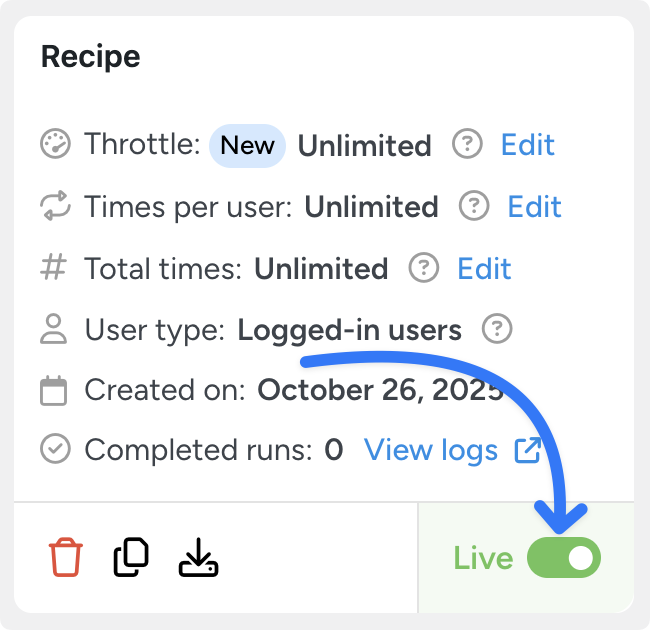
Task: Click the person icon beside User type
Action: click(x=55, y=329)
